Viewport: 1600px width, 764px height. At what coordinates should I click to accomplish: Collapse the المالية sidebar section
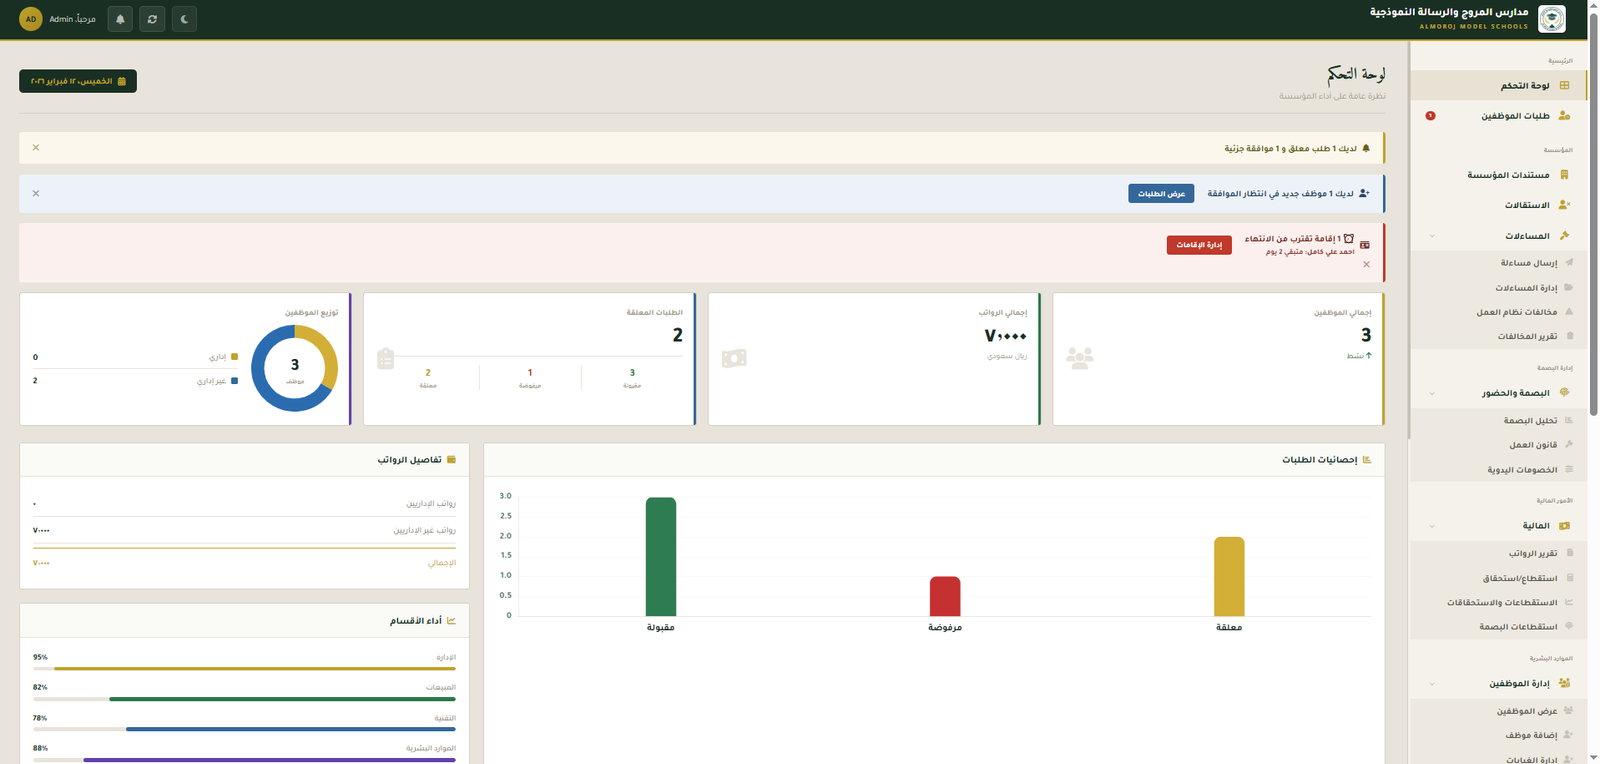[1432, 526]
